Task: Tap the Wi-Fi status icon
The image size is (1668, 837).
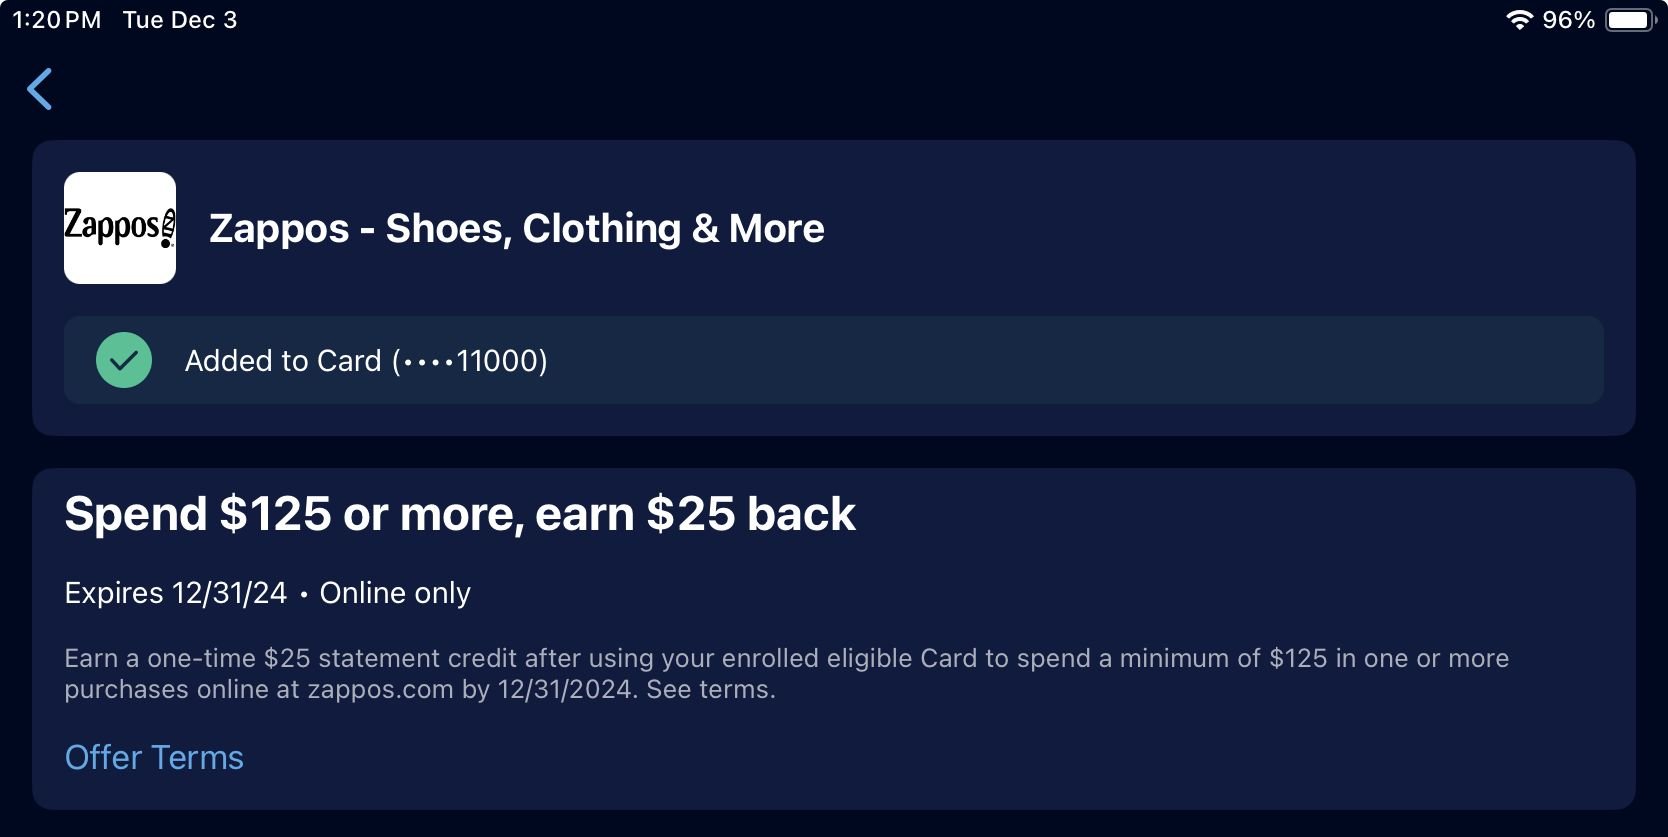Action: (x=1519, y=20)
